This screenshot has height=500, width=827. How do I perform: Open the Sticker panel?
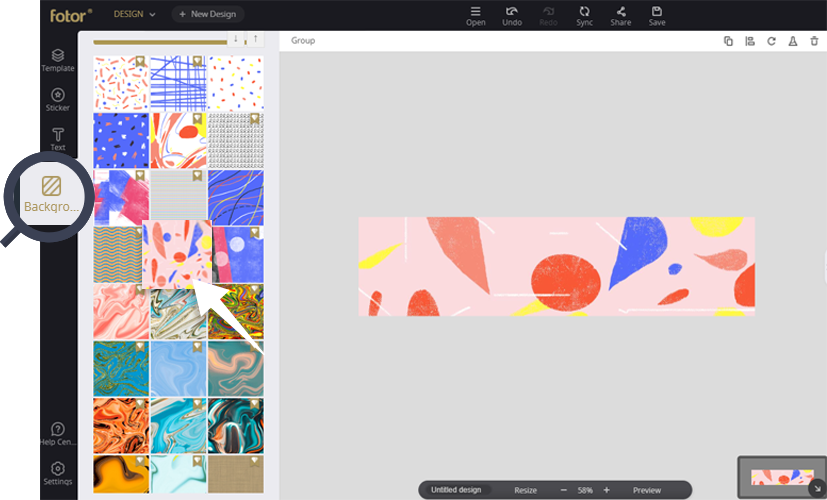click(x=58, y=99)
